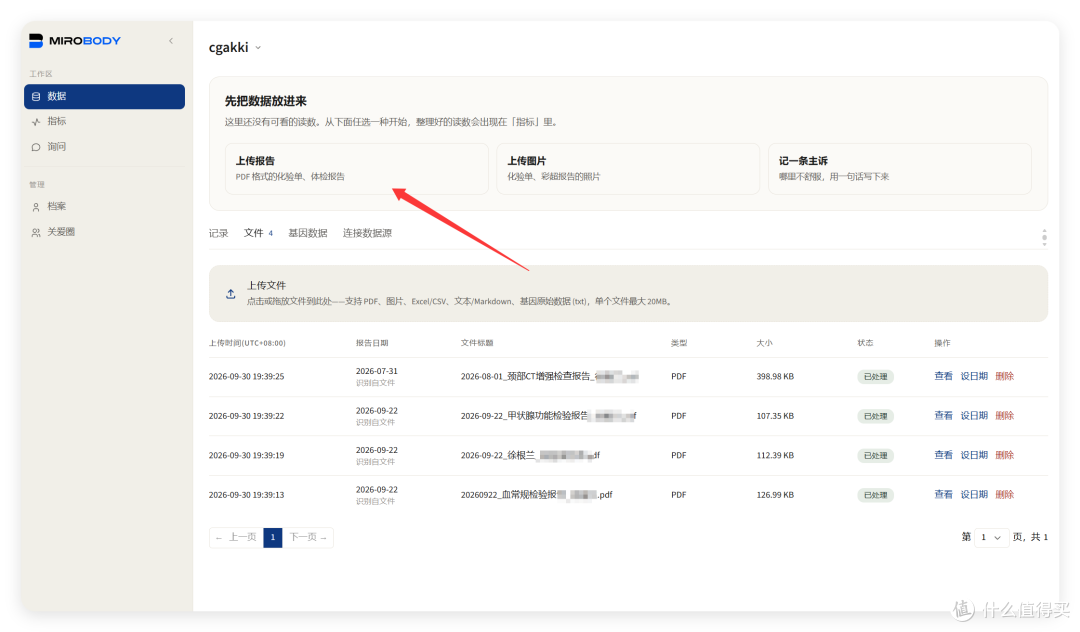Open the page number dropdown after 第
The image size is (1080, 632).
(991, 537)
